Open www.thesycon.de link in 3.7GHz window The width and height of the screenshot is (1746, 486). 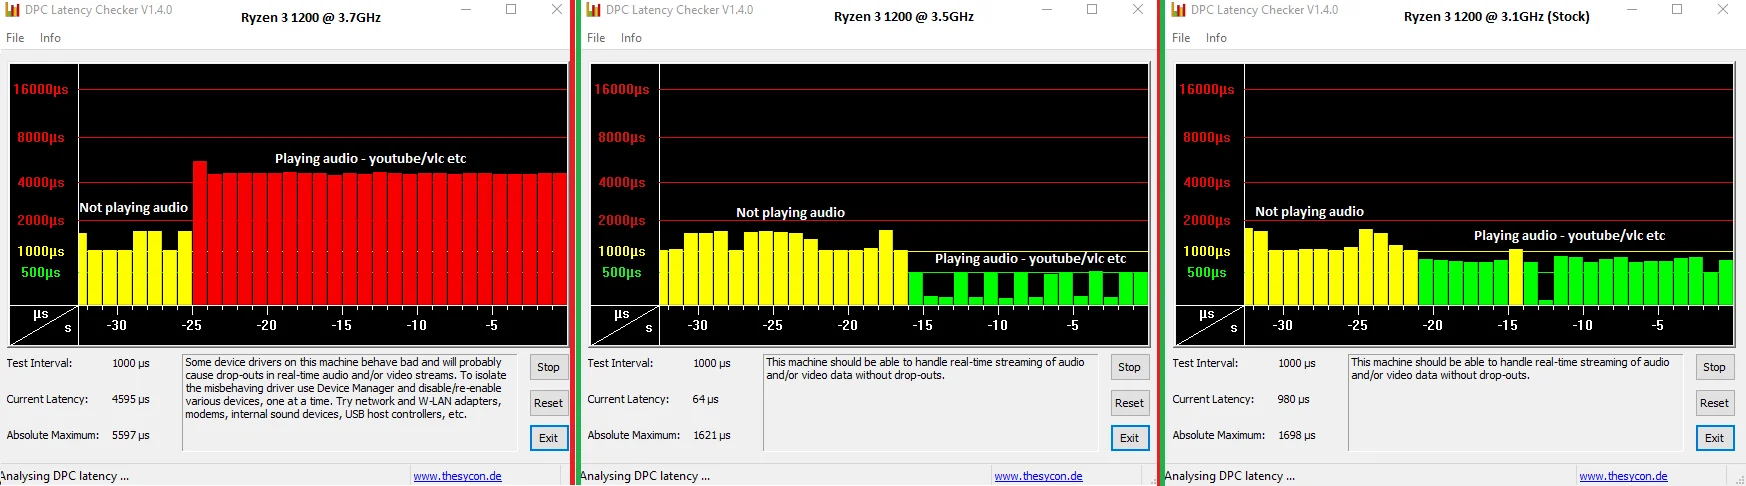[x=457, y=476]
